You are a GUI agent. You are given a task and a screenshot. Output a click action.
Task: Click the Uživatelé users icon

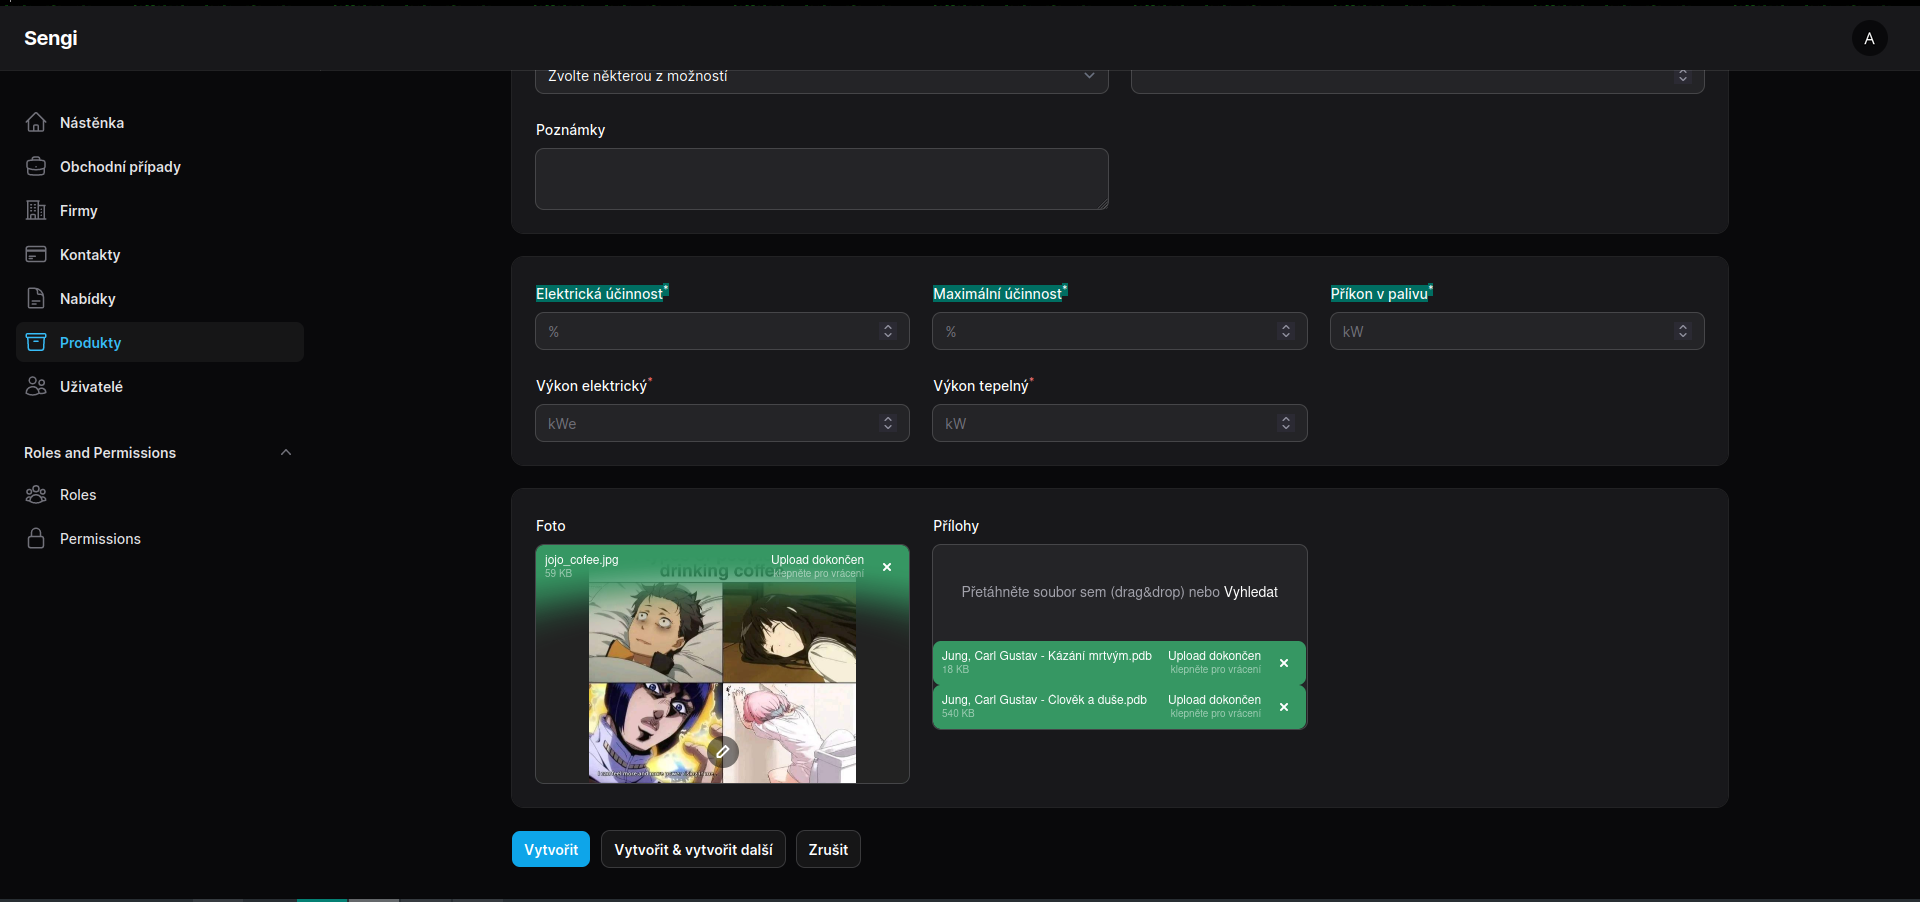tap(36, 386)
